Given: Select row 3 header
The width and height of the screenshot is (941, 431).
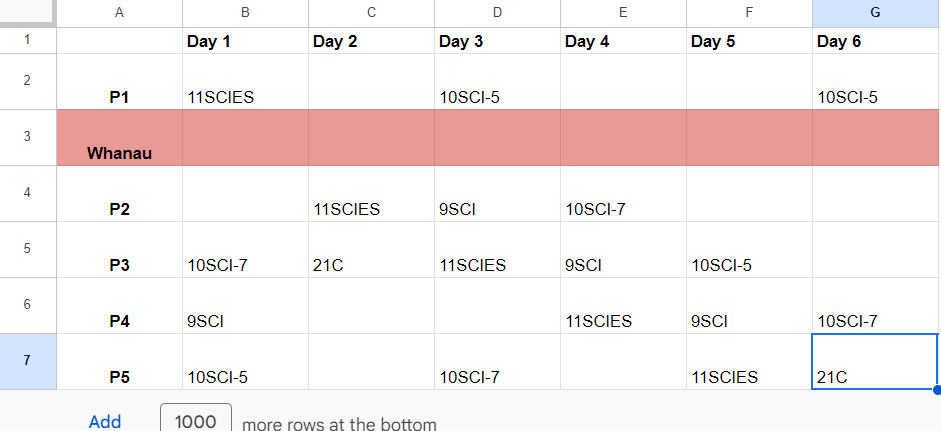Looking at the screenshot, I should click(28, 138).
